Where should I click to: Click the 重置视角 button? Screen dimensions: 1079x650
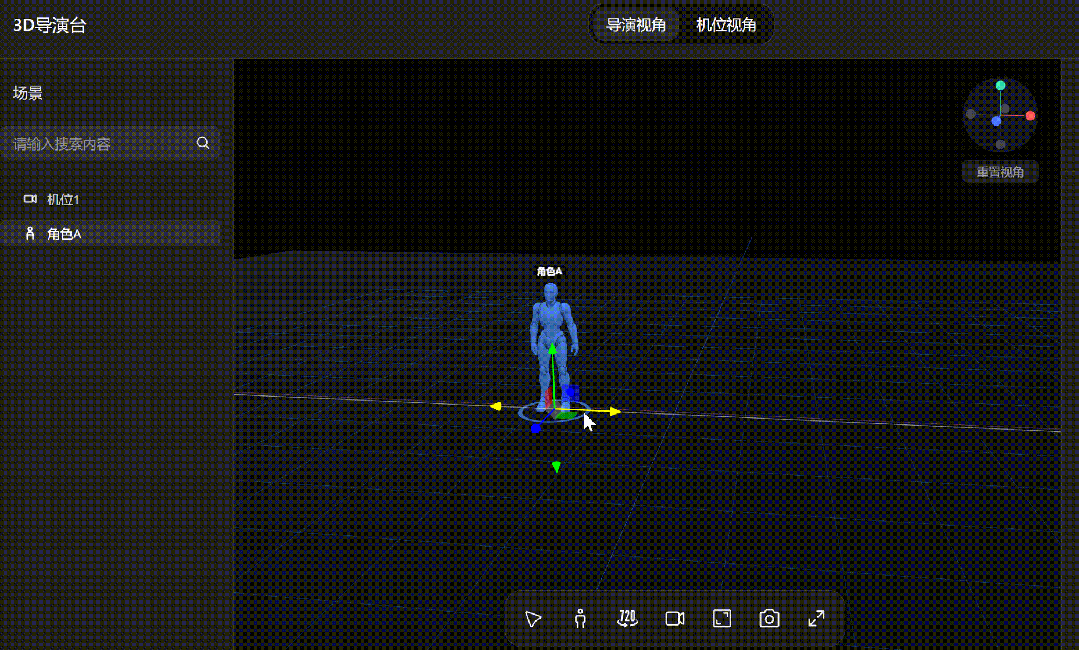click(x=1000, y=172)
